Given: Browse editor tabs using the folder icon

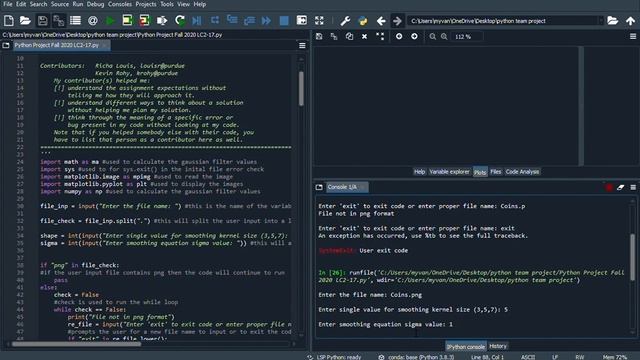Looking at the screenshot, I should click(6, 45).
